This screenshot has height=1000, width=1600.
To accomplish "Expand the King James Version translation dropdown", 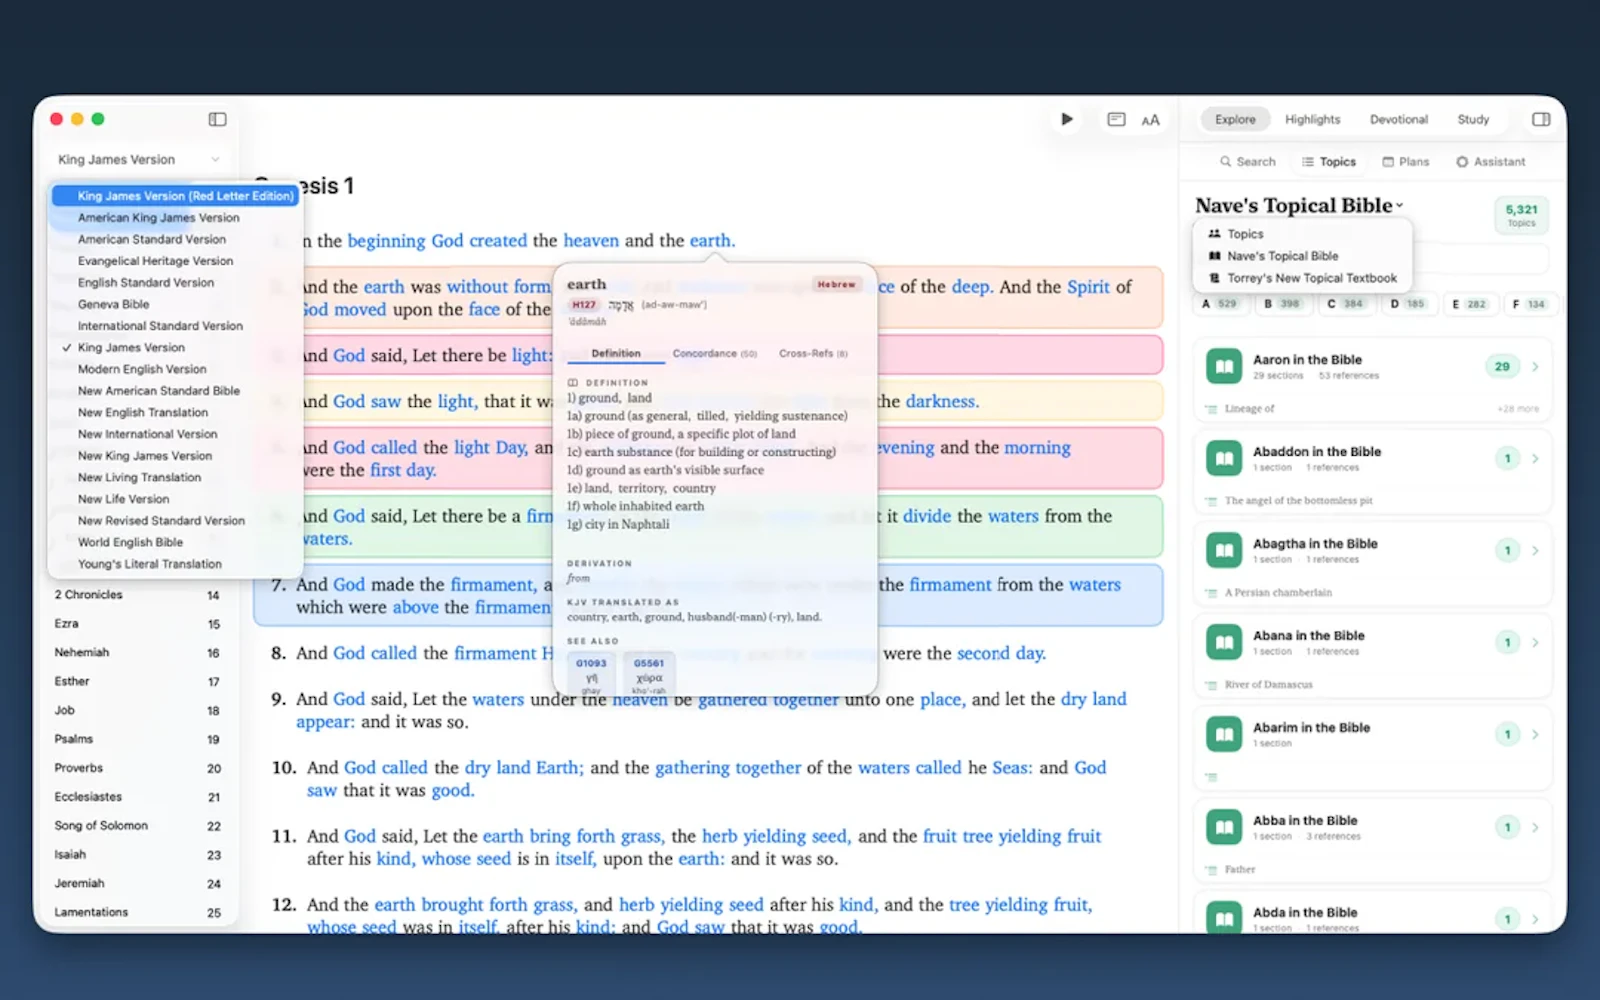I will pyautogui.click(x=138, y=159).
